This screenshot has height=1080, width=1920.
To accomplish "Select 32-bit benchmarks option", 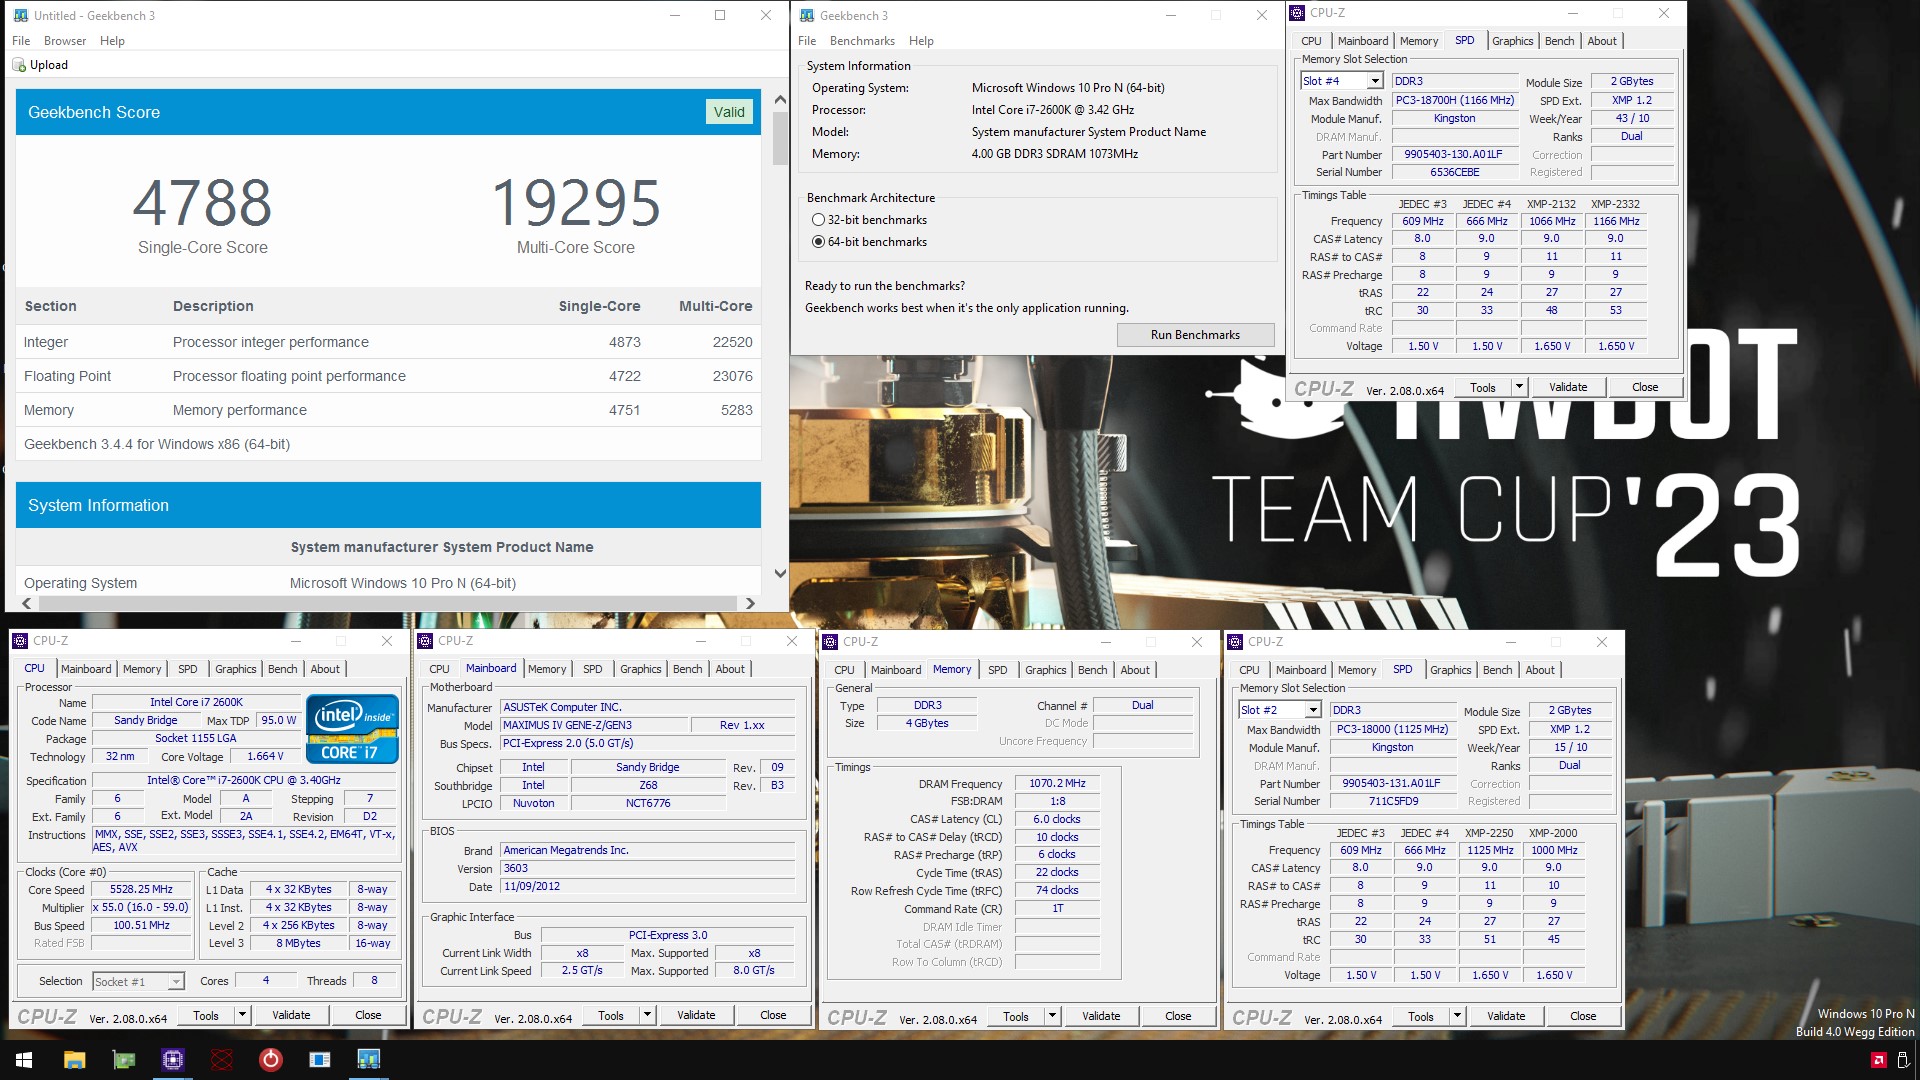I will [x=869, y=220].
